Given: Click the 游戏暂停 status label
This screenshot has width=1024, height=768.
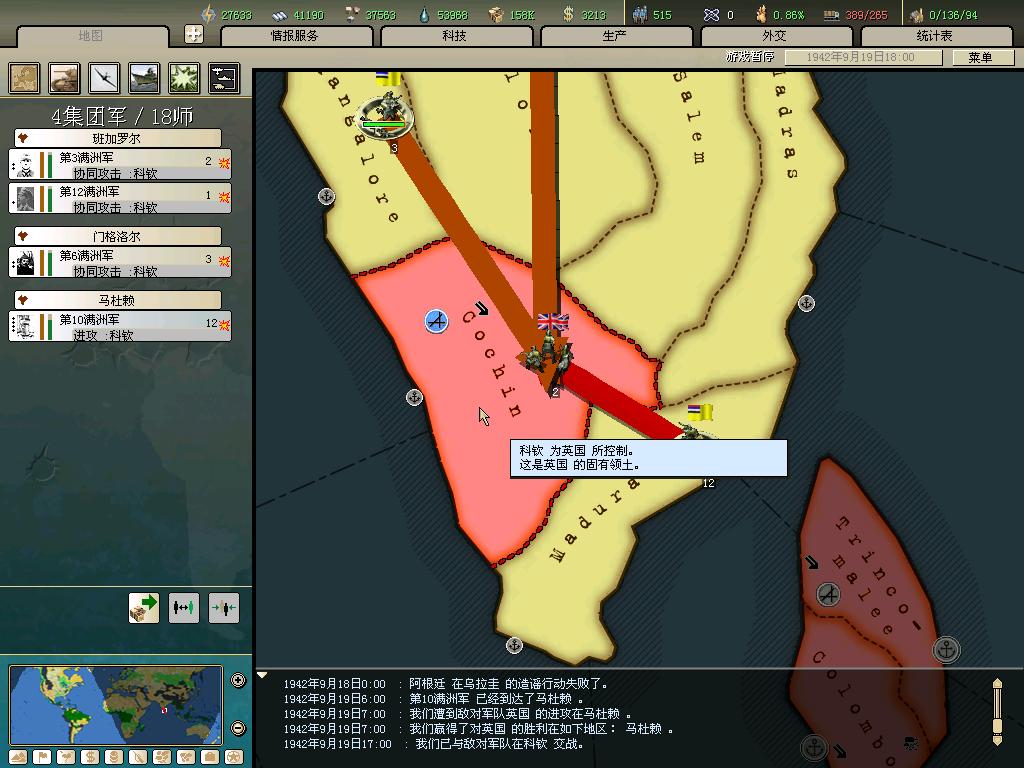Looking at the screenshot, I should (750, 57).
